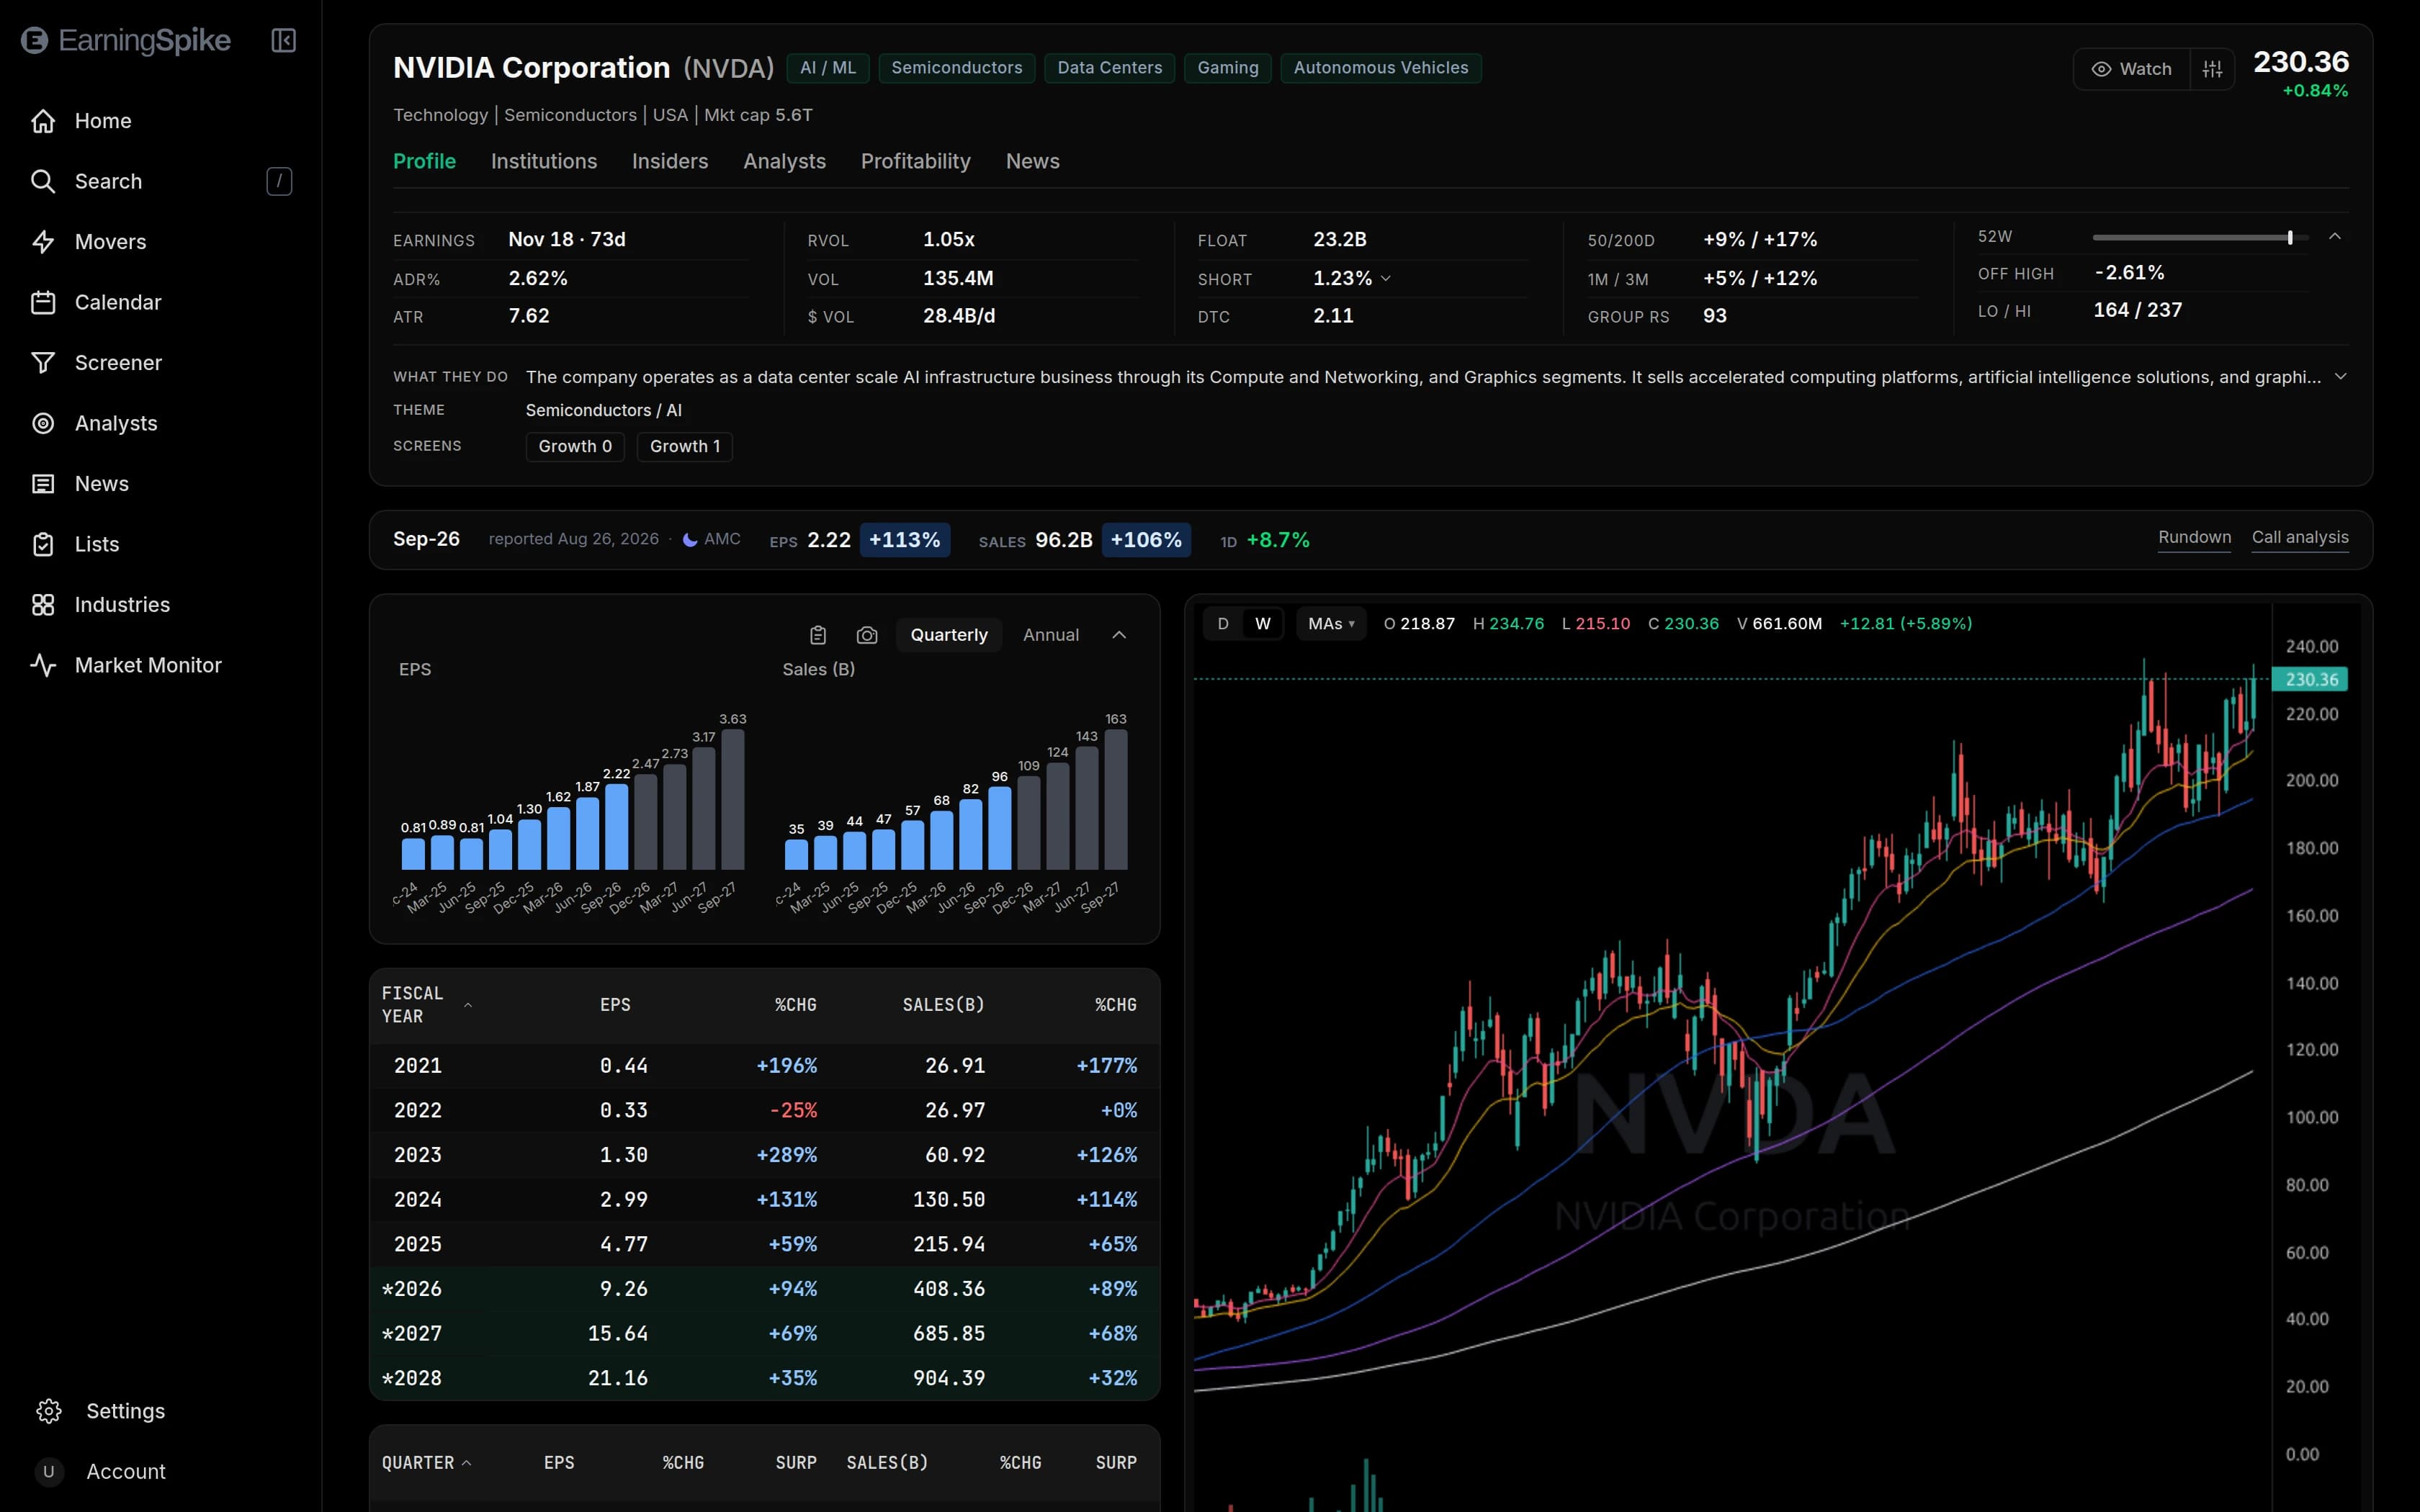Switch chart to Daily timeframe
This screenshot has height=1512, width=2420.
click(x=1223, y=624)
